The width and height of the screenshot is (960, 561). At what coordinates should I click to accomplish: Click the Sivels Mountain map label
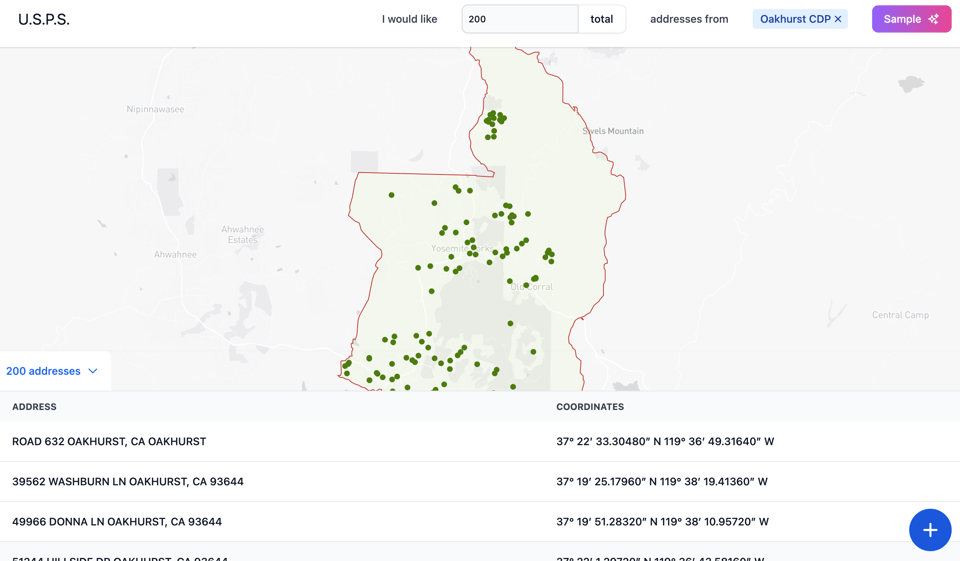tap(613, 131)
